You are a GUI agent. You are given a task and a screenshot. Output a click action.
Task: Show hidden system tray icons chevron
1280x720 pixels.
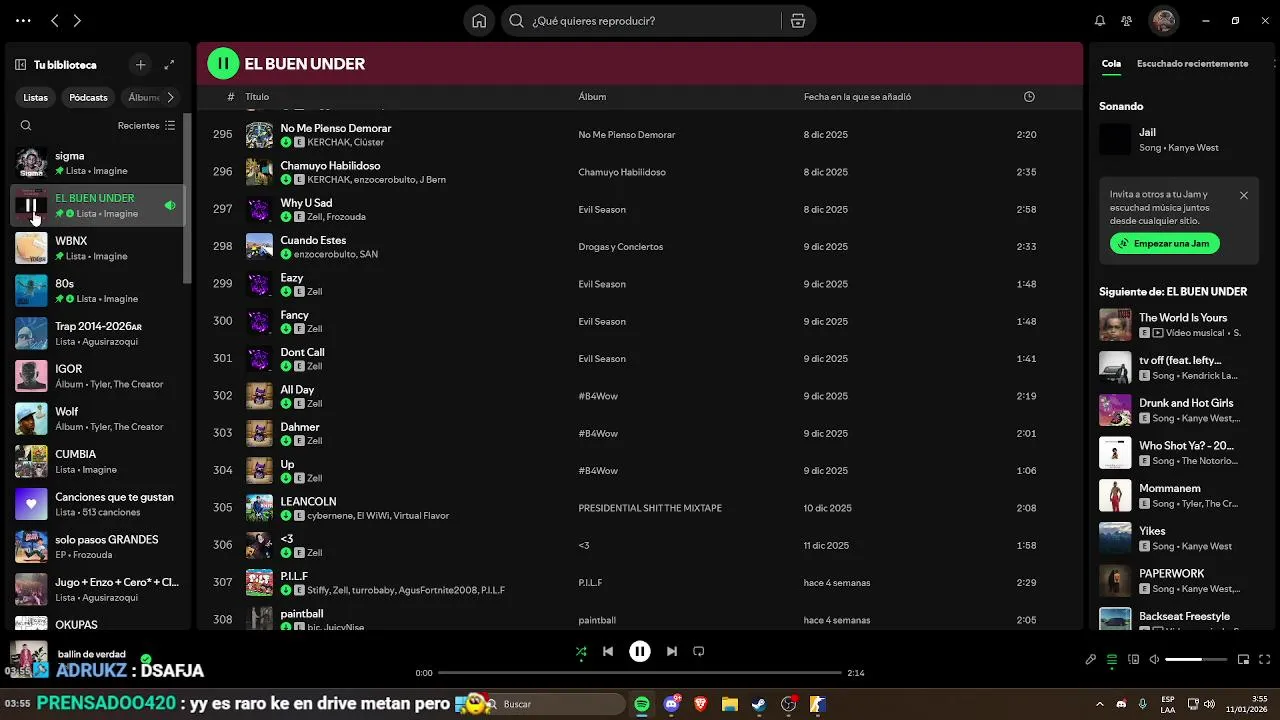click(1100, 705)
